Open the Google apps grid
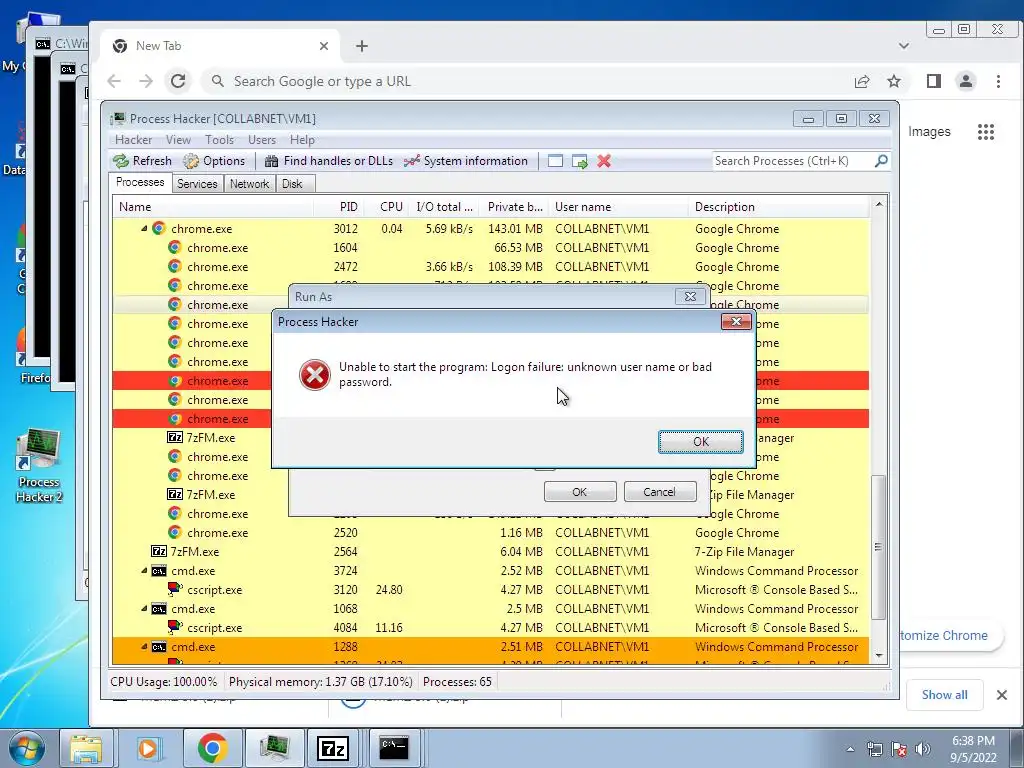This screenshot has width=1024, height=768. coord(985,132)
